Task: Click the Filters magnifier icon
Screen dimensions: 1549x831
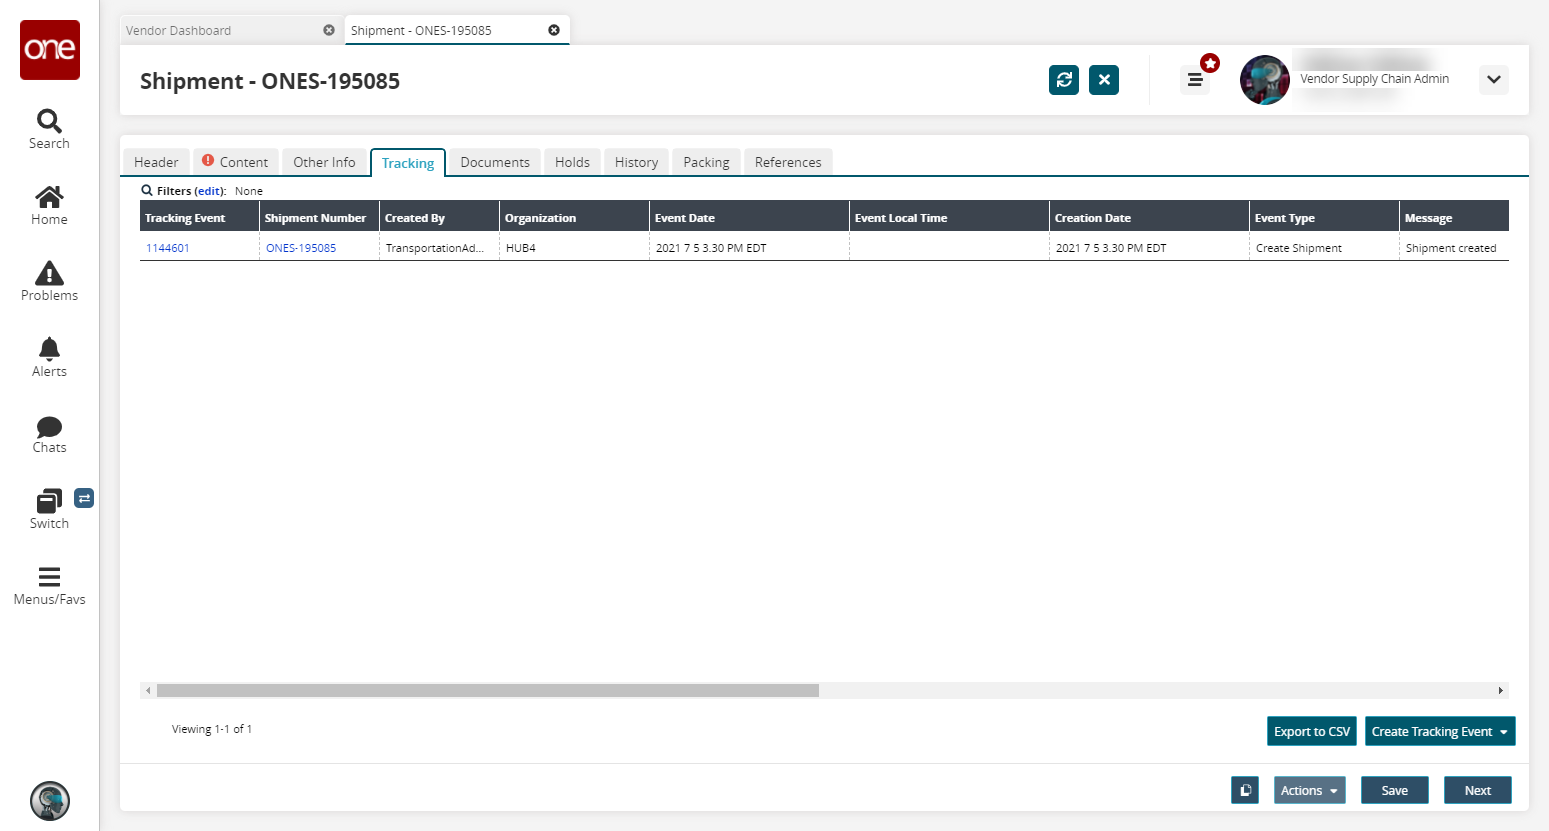Action: click(x=147, y=190)
